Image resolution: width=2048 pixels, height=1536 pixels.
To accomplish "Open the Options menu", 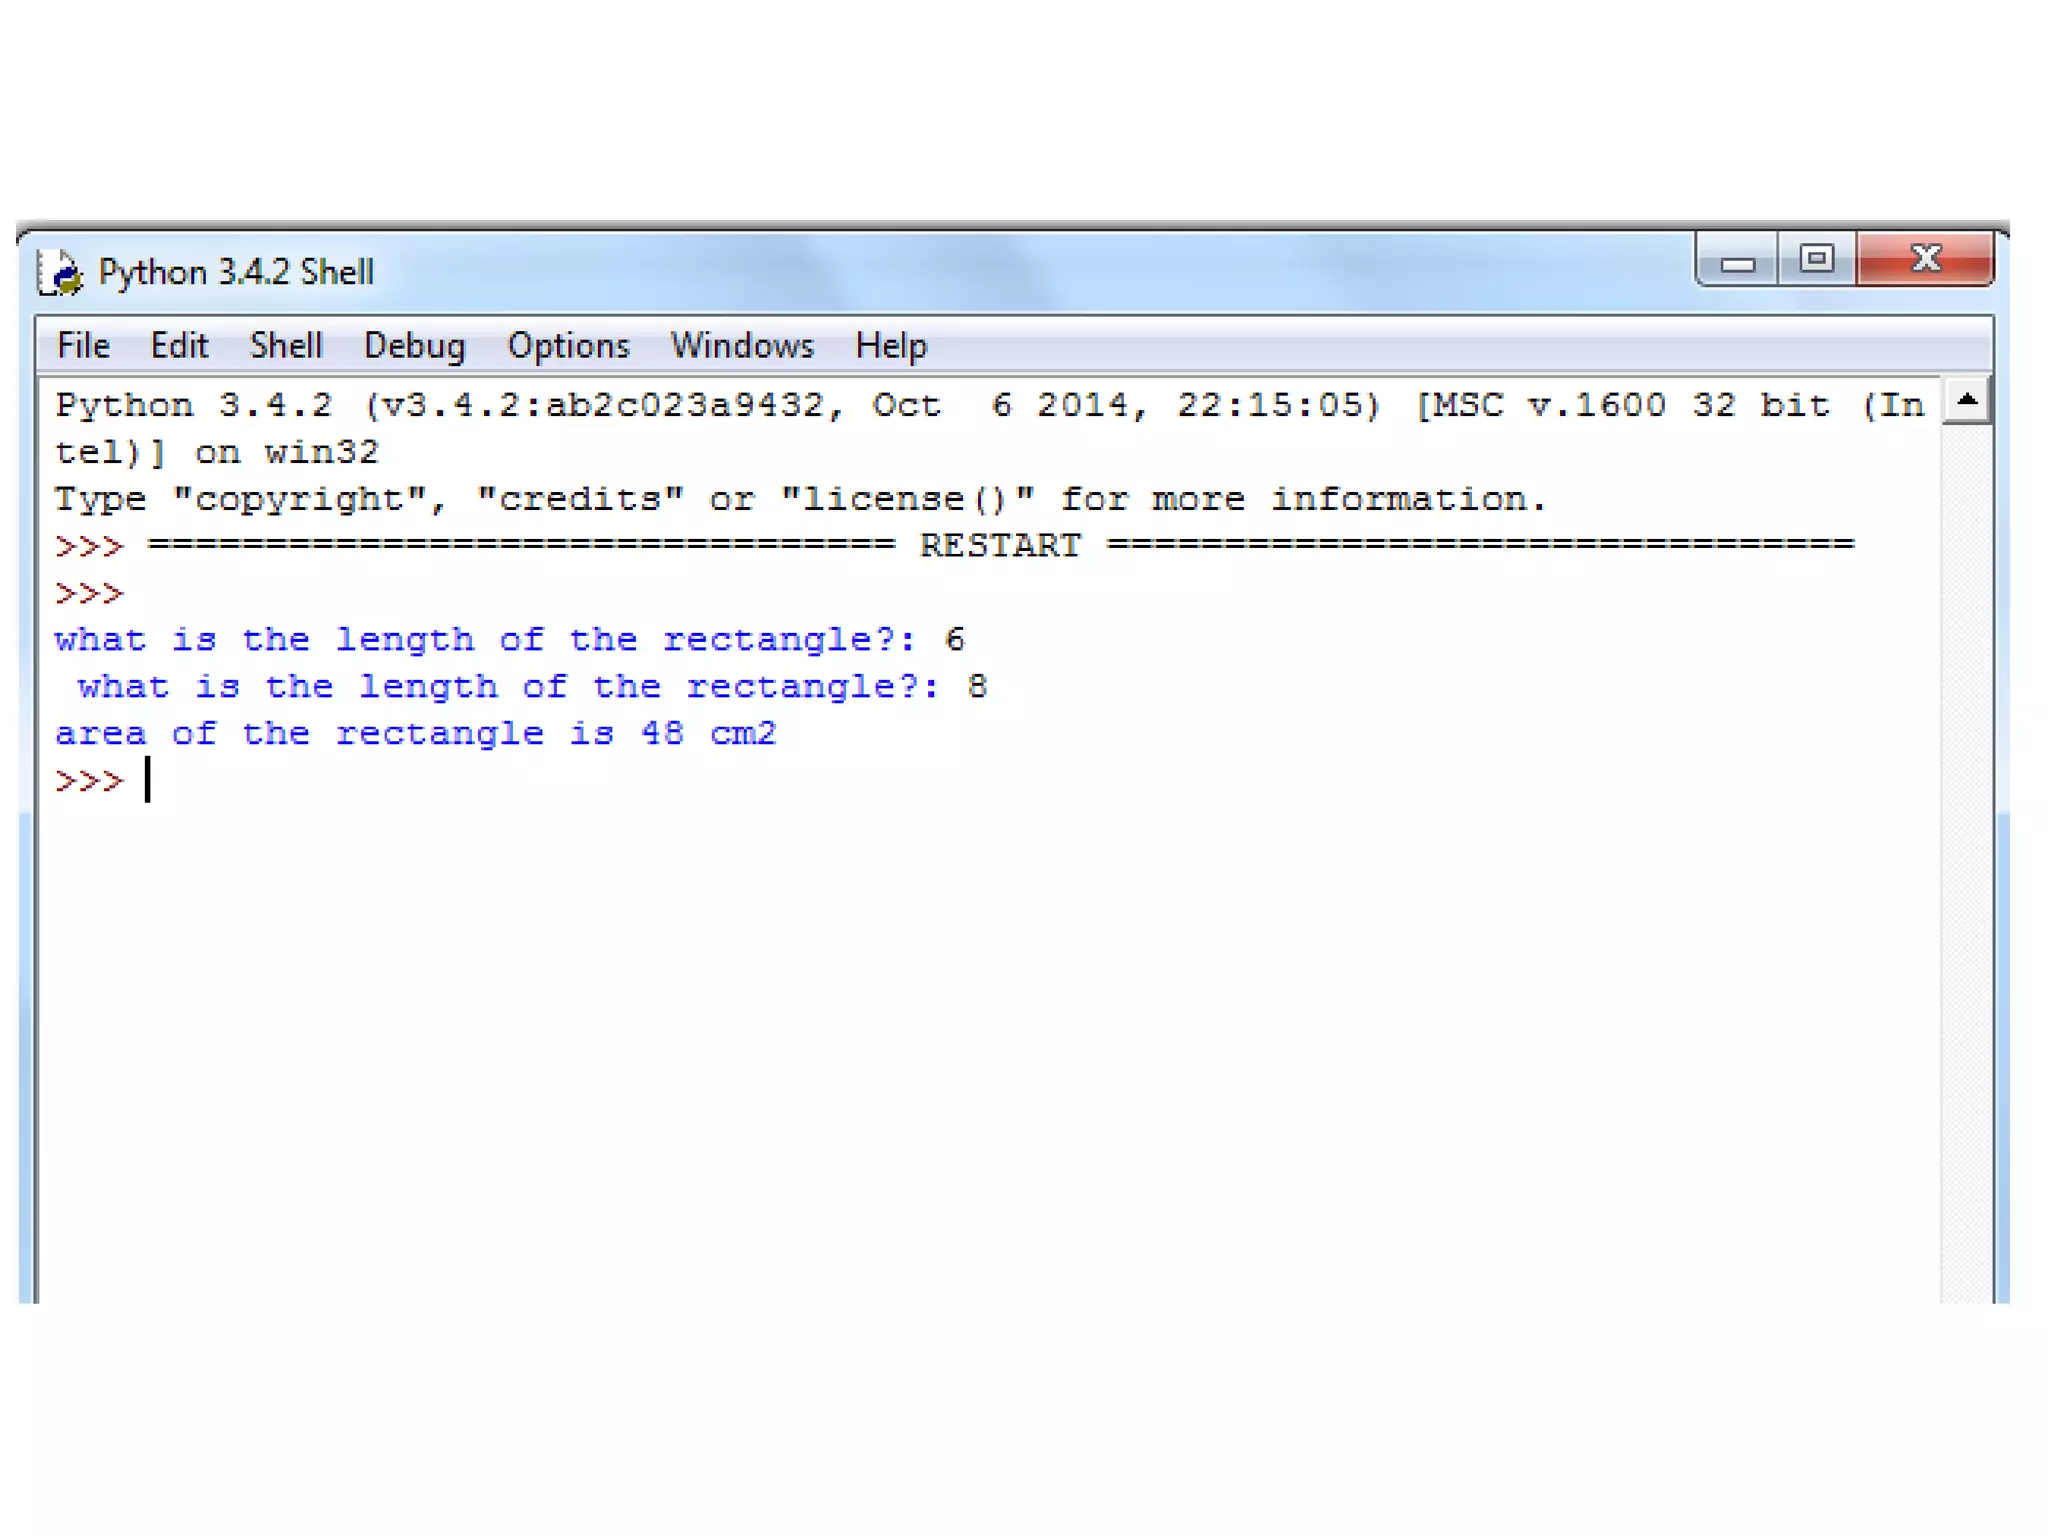I will click(x=568, y=346).
